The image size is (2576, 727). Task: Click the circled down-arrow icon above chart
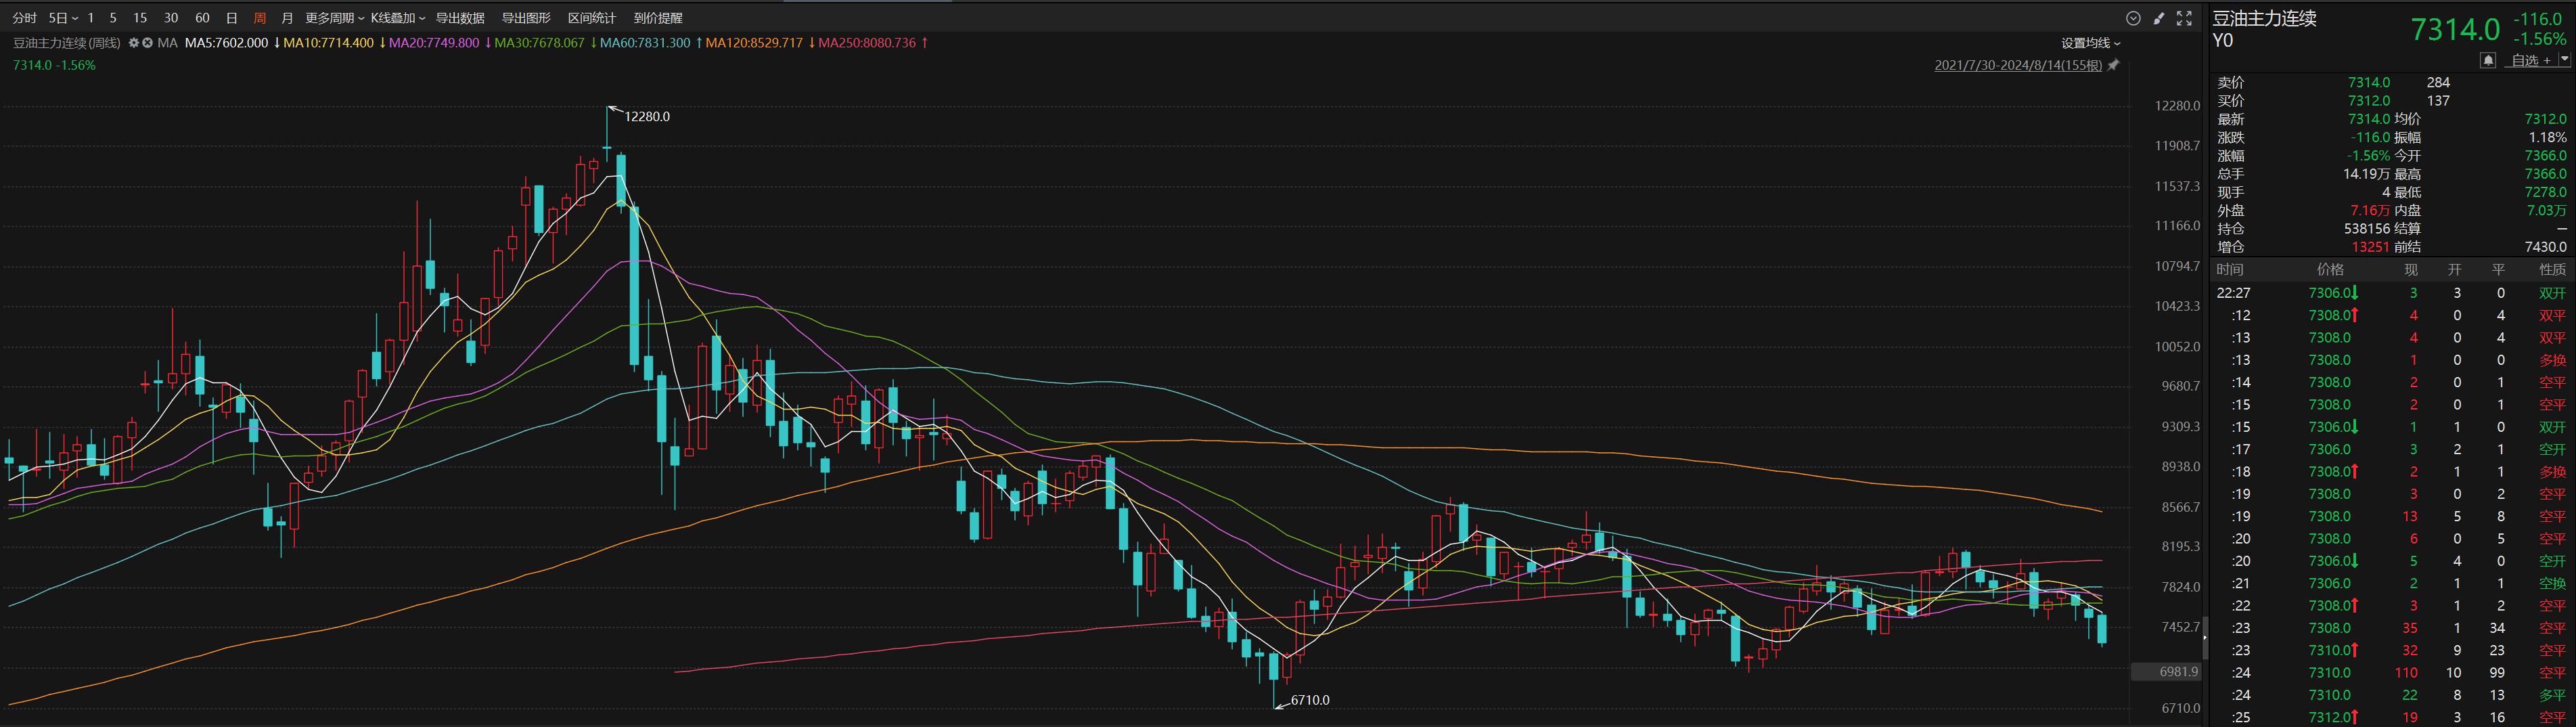coord(2133,18)
